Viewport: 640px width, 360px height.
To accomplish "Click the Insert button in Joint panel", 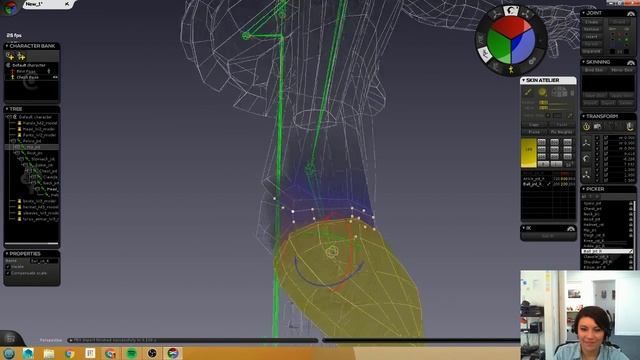I will 592,37.
